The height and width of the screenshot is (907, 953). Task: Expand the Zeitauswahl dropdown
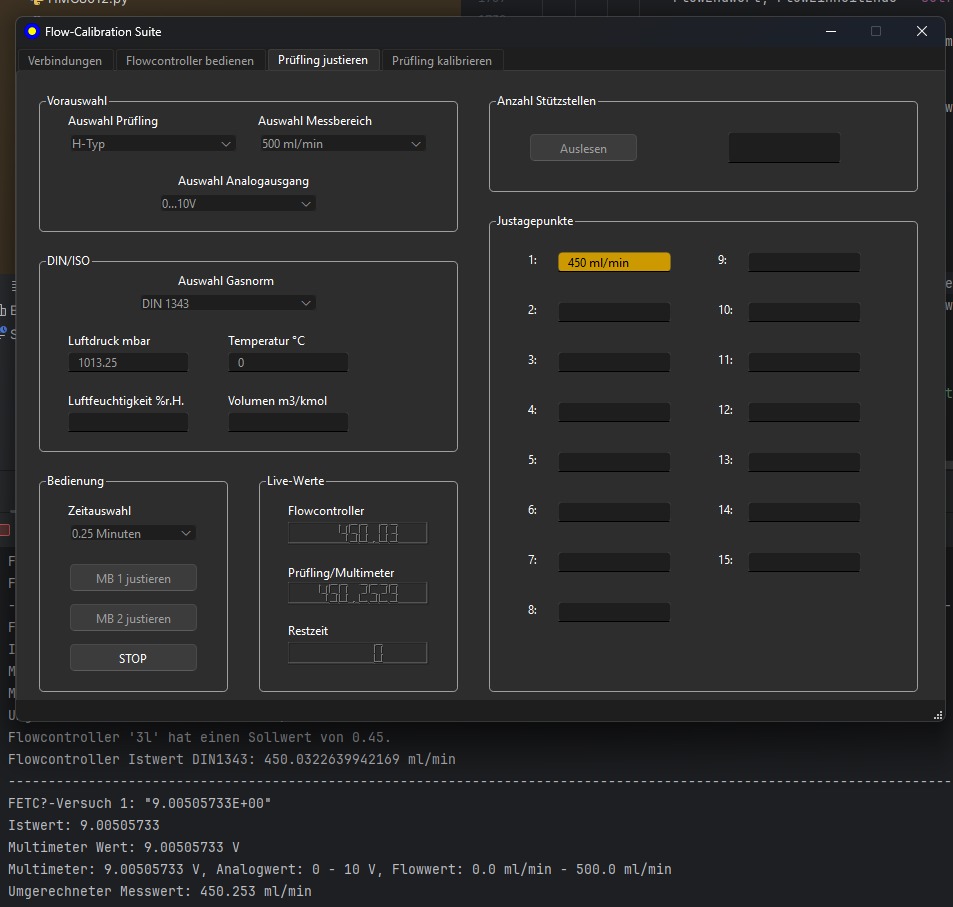[x=132, y=534]
